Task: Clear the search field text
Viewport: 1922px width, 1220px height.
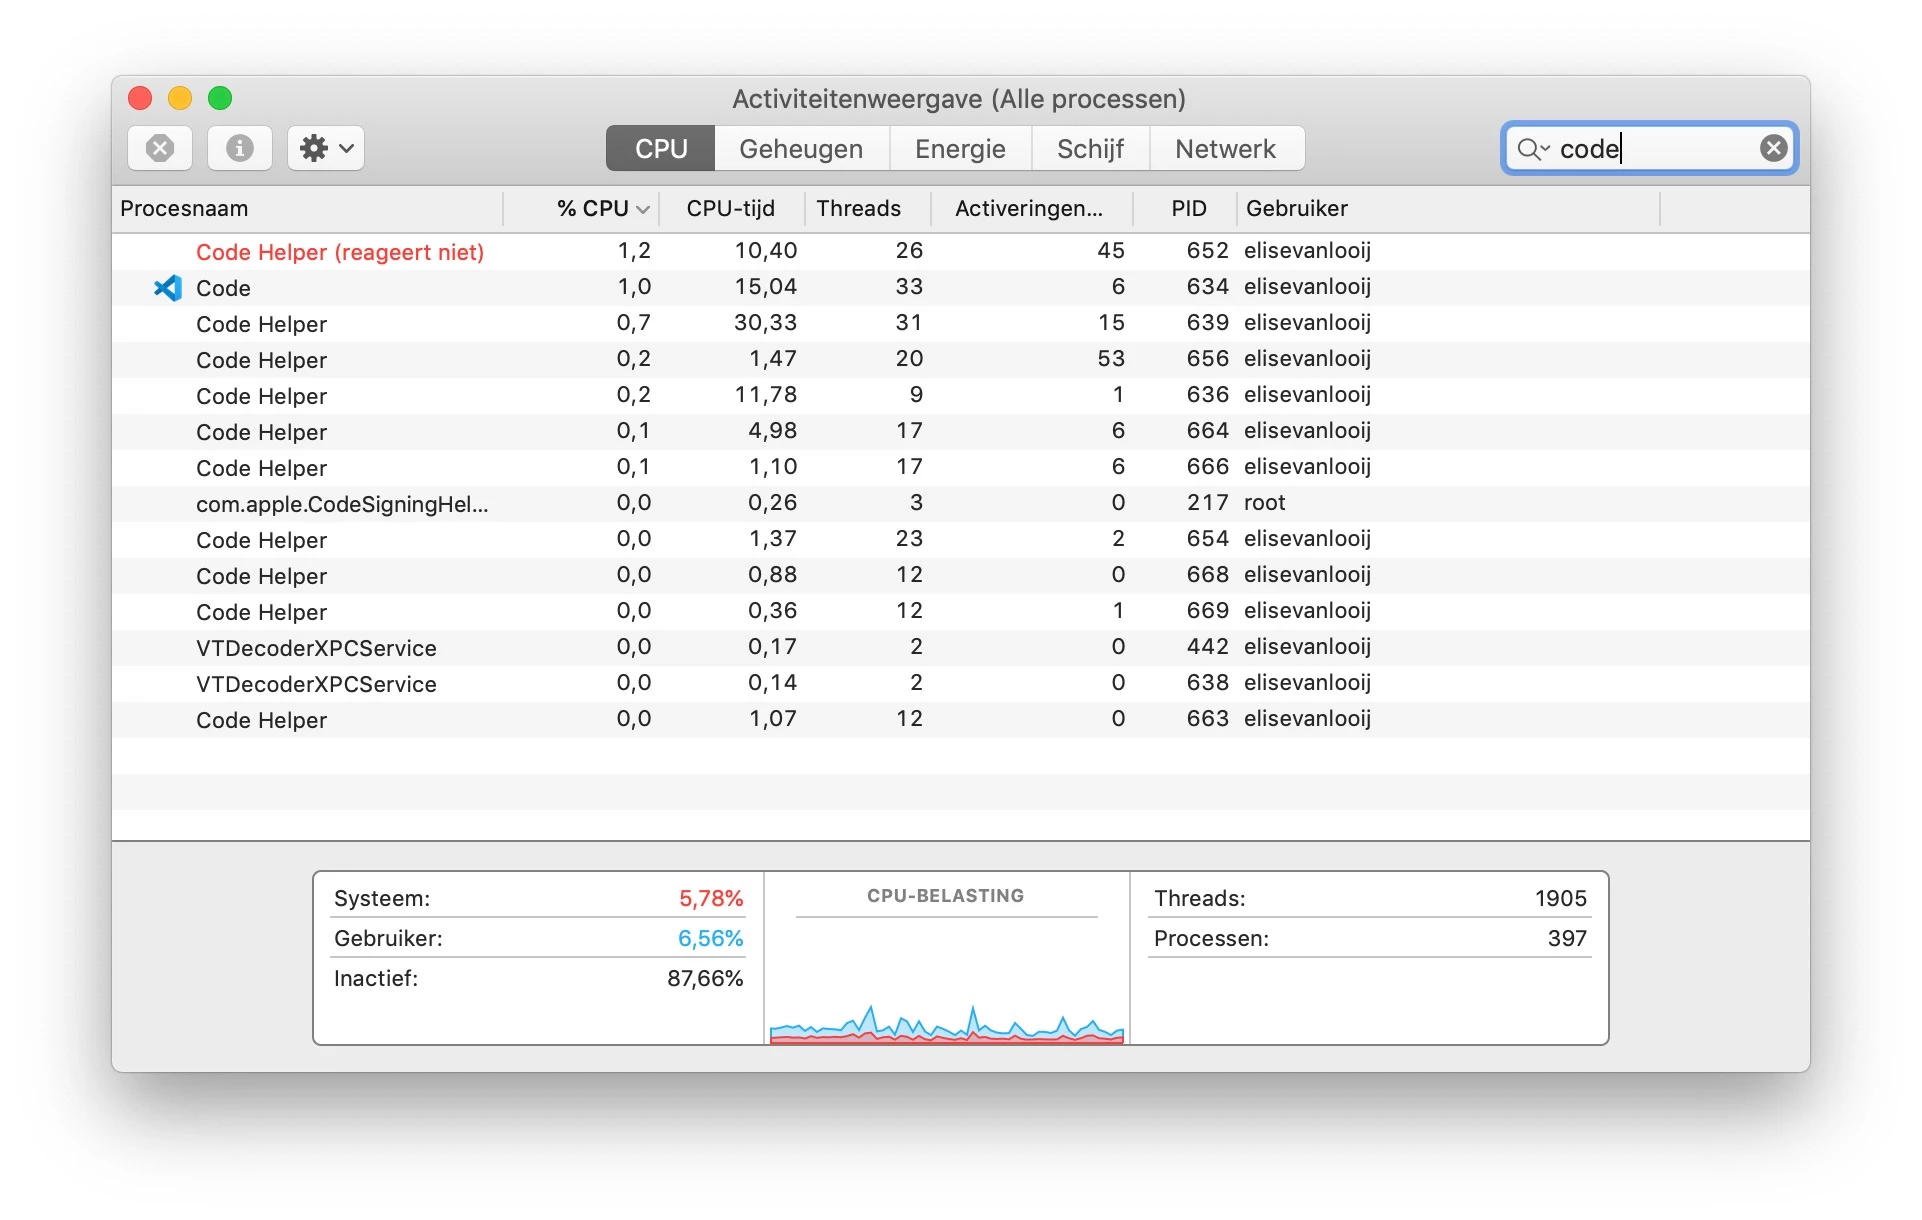Action: [1773, 149]
